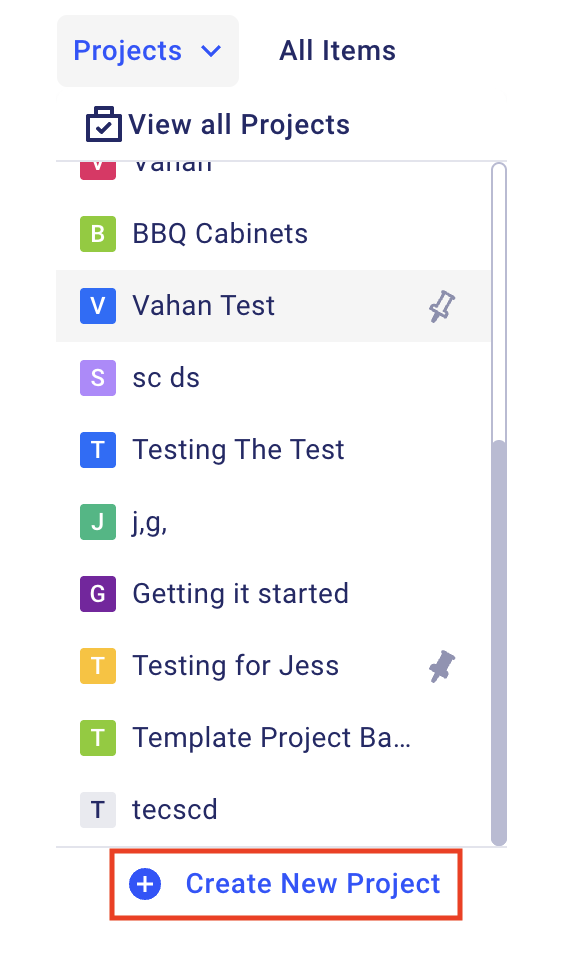The width and height of the screenshot is (580, 960).
Task: Click View all Projects link
Action: (x=239, y=125)
